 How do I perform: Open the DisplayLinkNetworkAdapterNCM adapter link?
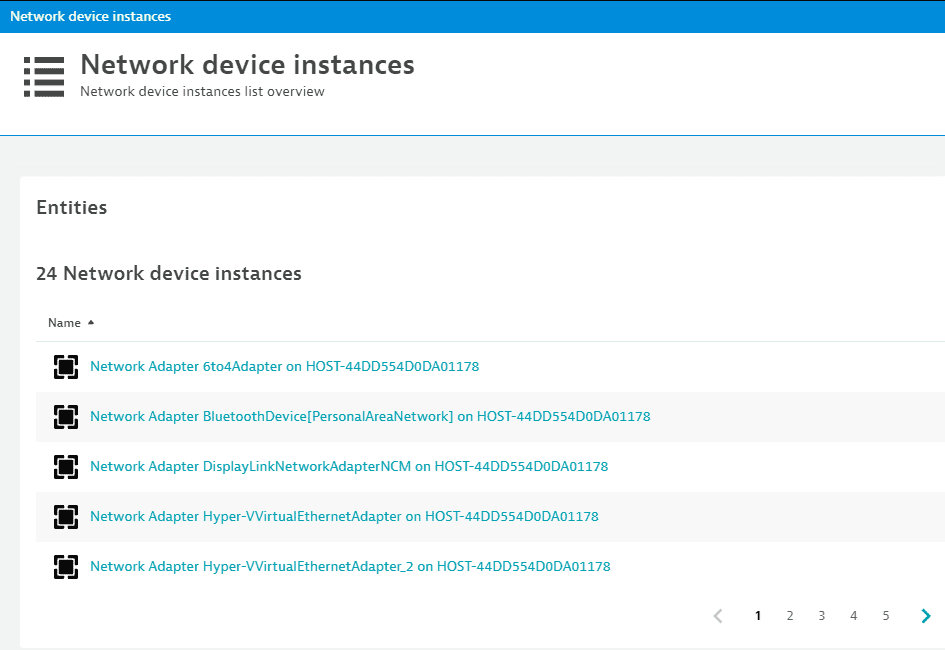[x=349, y=467]
